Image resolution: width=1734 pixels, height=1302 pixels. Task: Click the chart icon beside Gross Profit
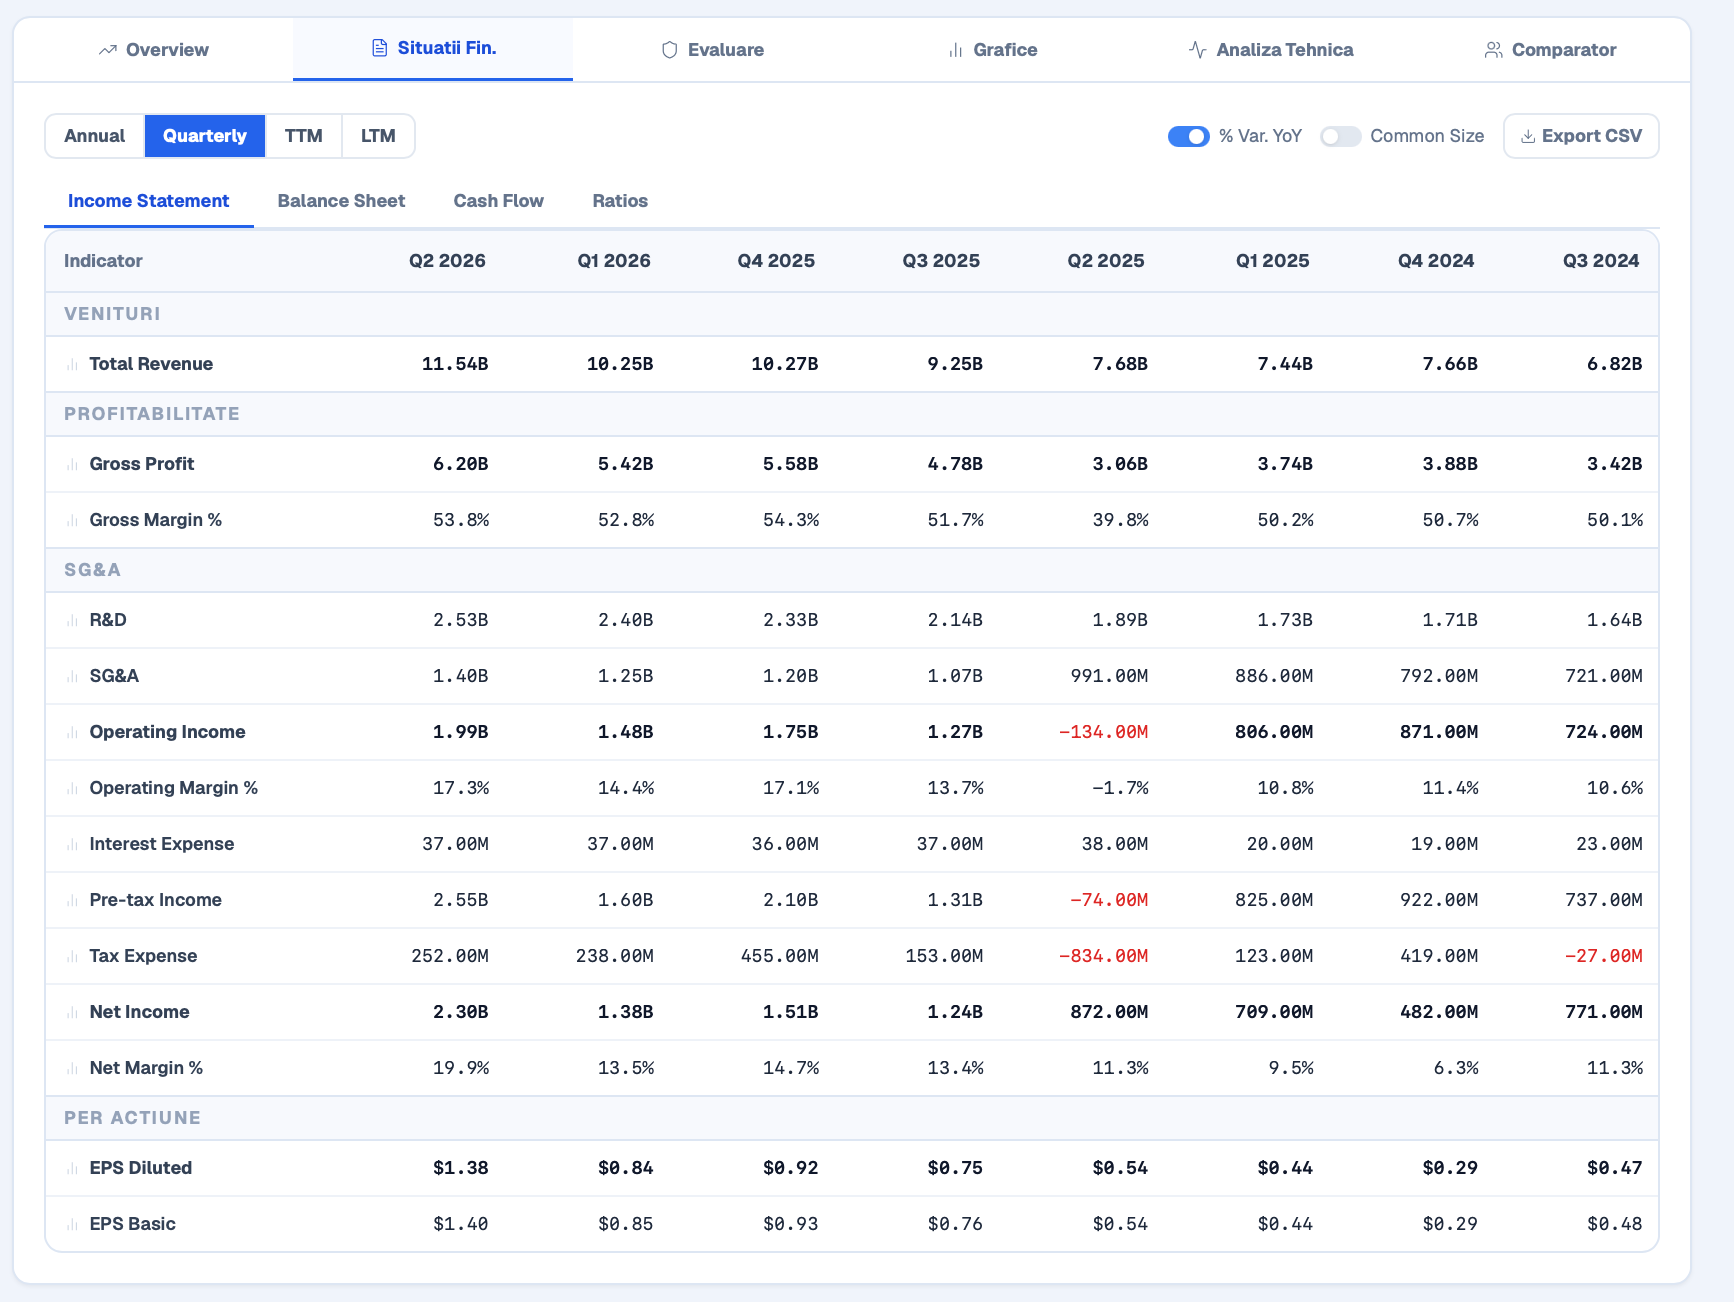click(72, 465)
